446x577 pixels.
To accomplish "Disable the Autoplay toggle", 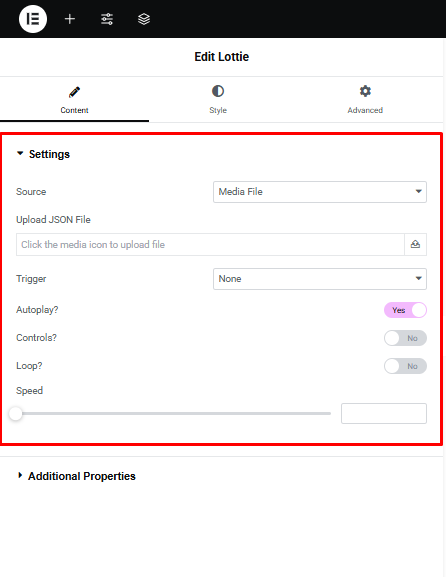I will 405,310.
